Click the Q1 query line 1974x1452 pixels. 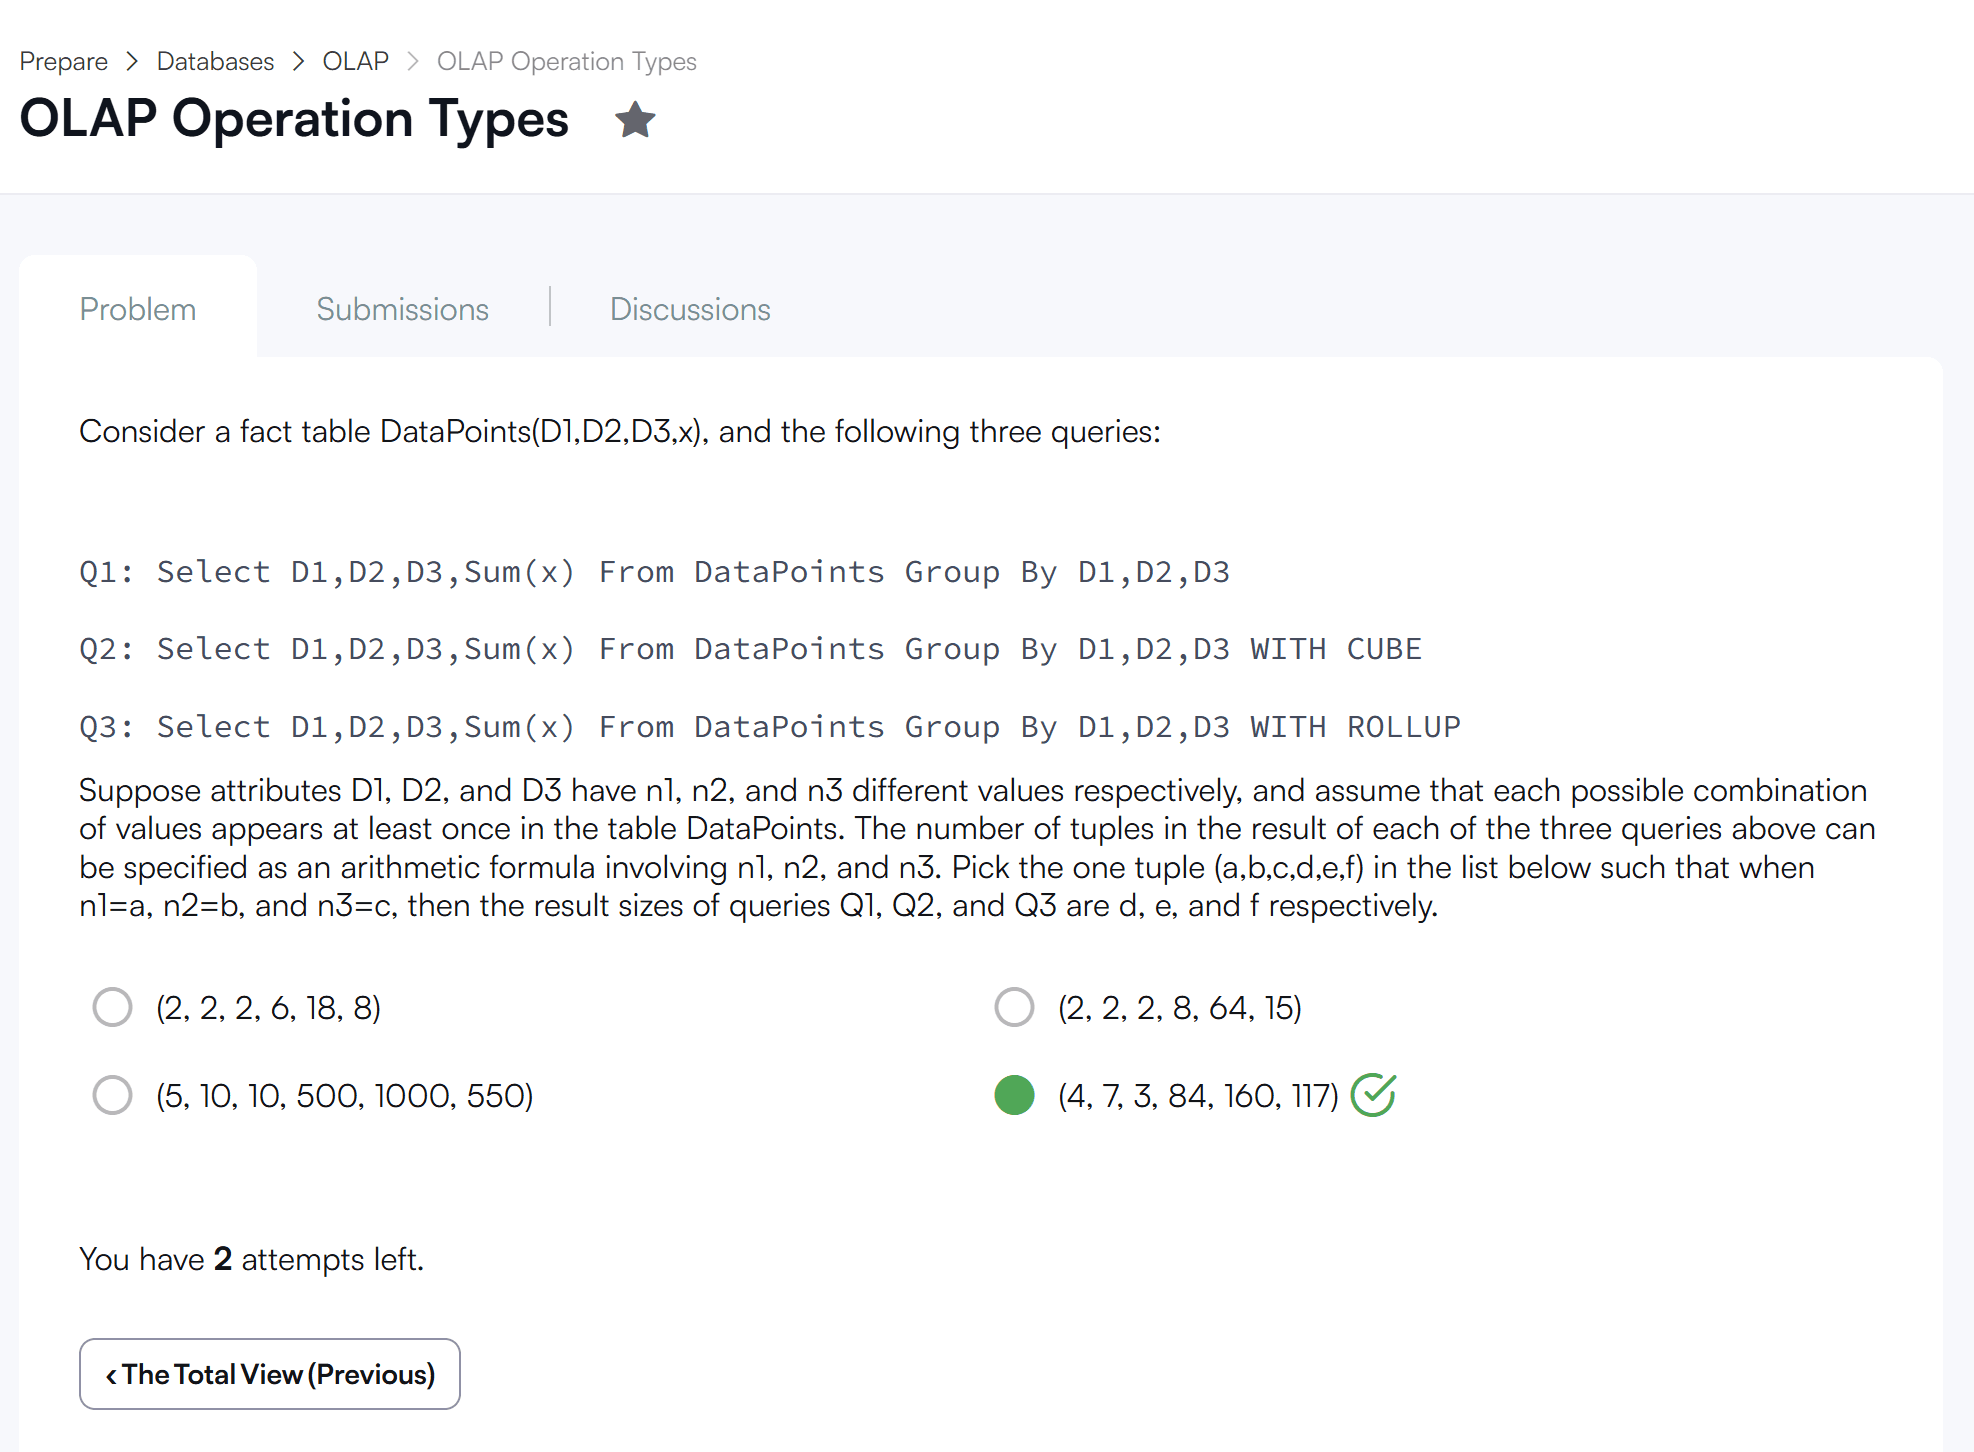[654, 572]
